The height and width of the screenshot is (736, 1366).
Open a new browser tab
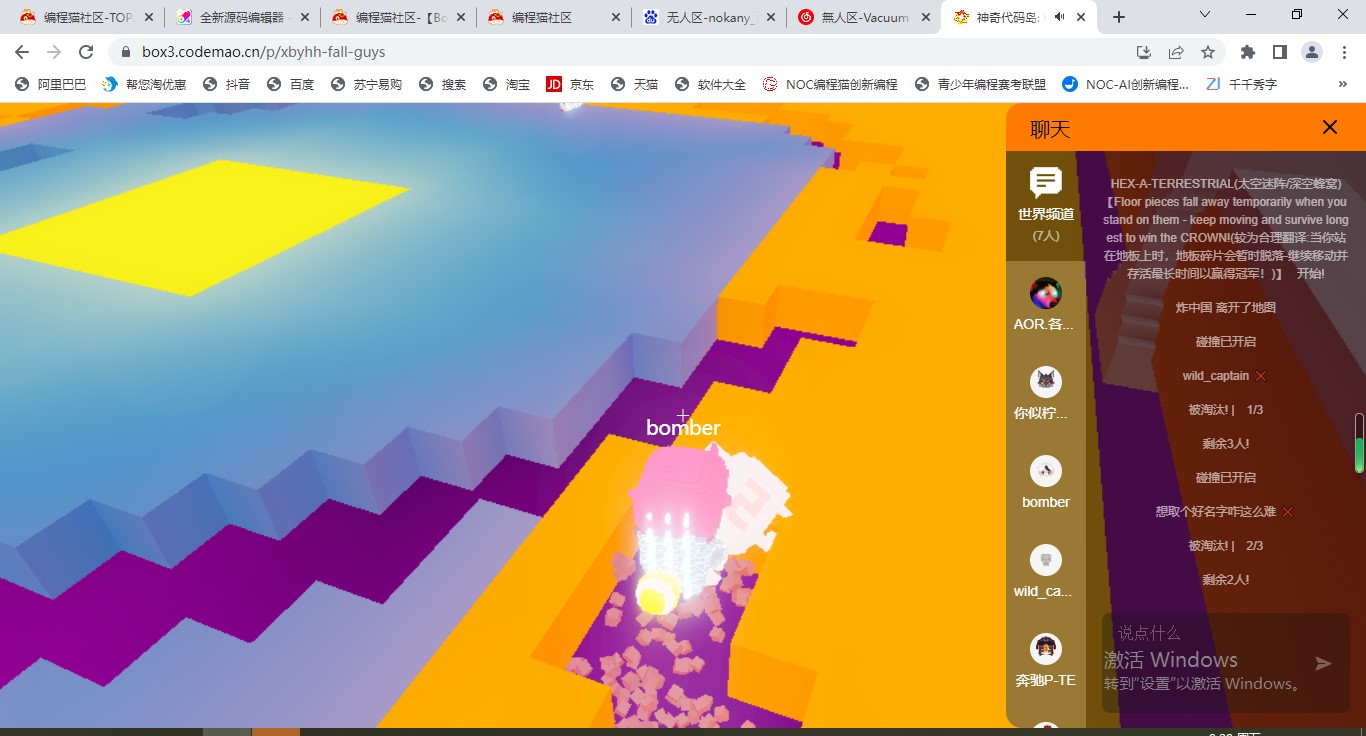click(1119, 17)
